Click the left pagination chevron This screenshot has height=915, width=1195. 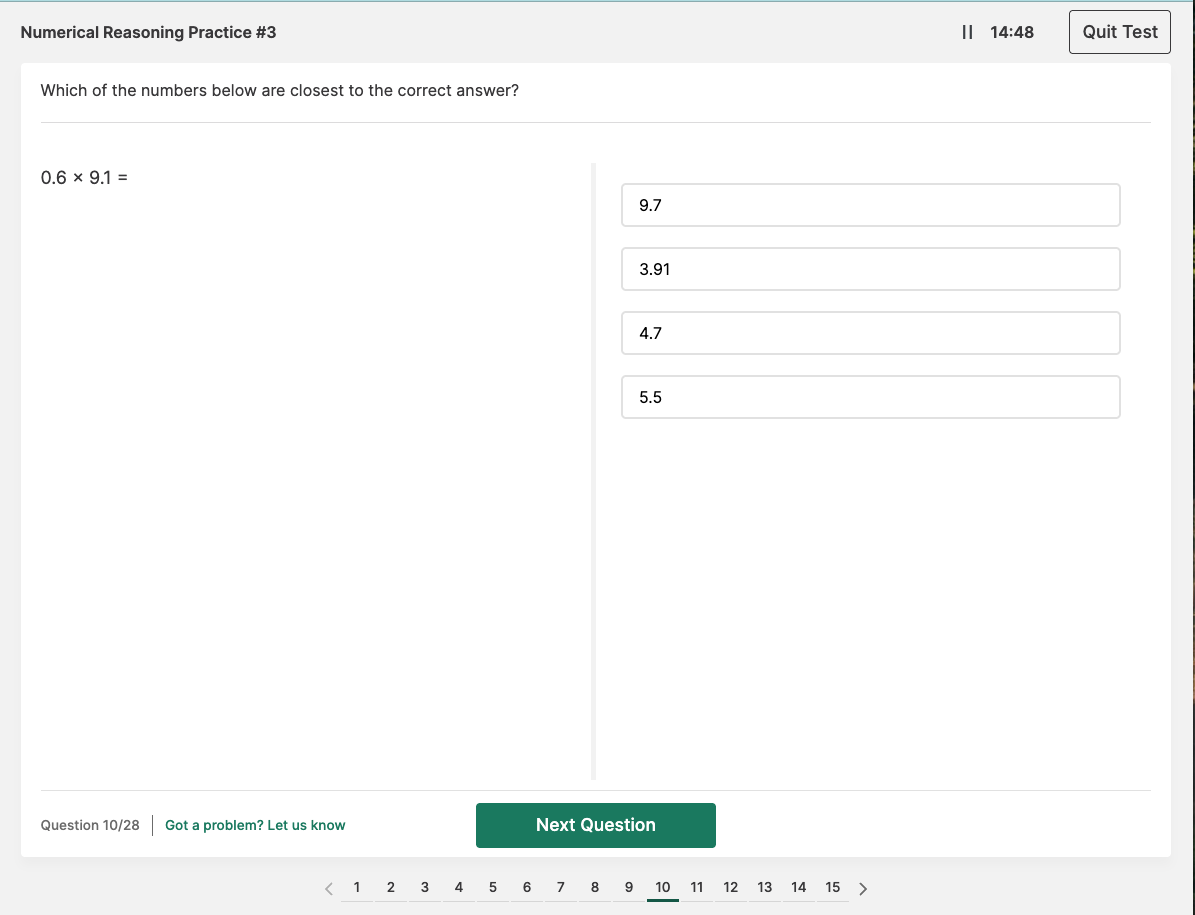coord(328,887)
